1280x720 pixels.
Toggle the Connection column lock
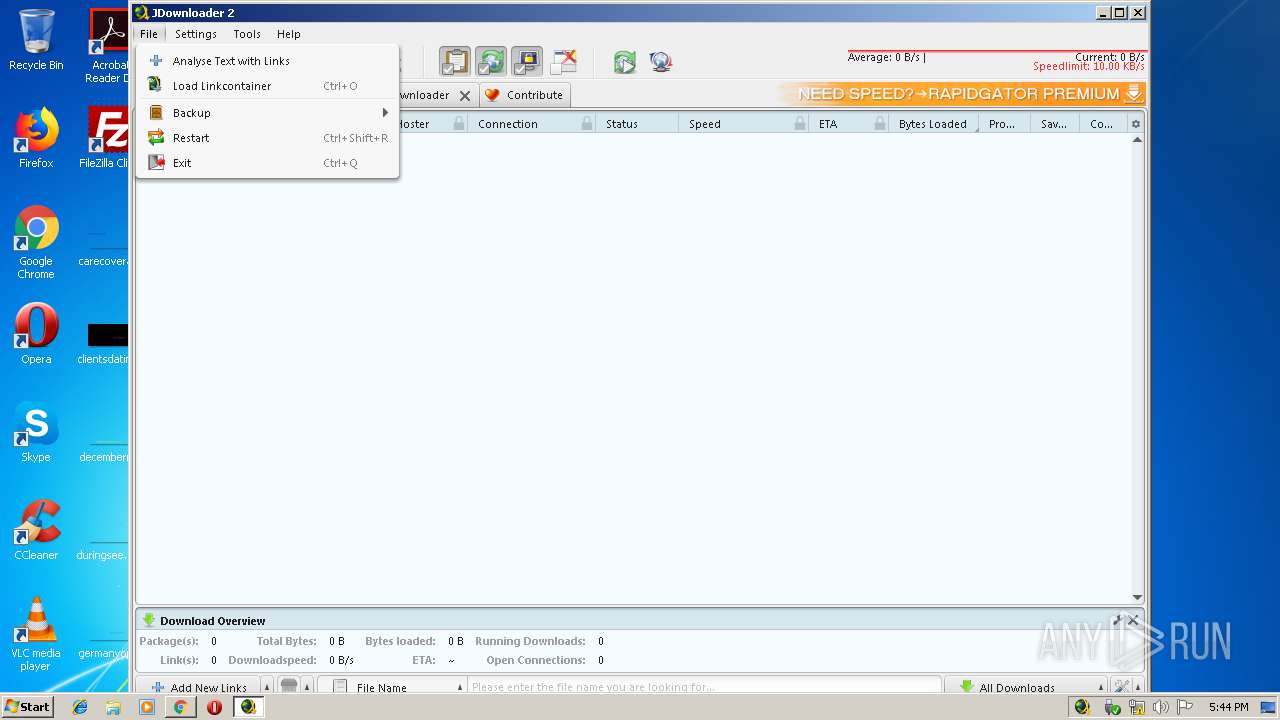click(587, 124)
